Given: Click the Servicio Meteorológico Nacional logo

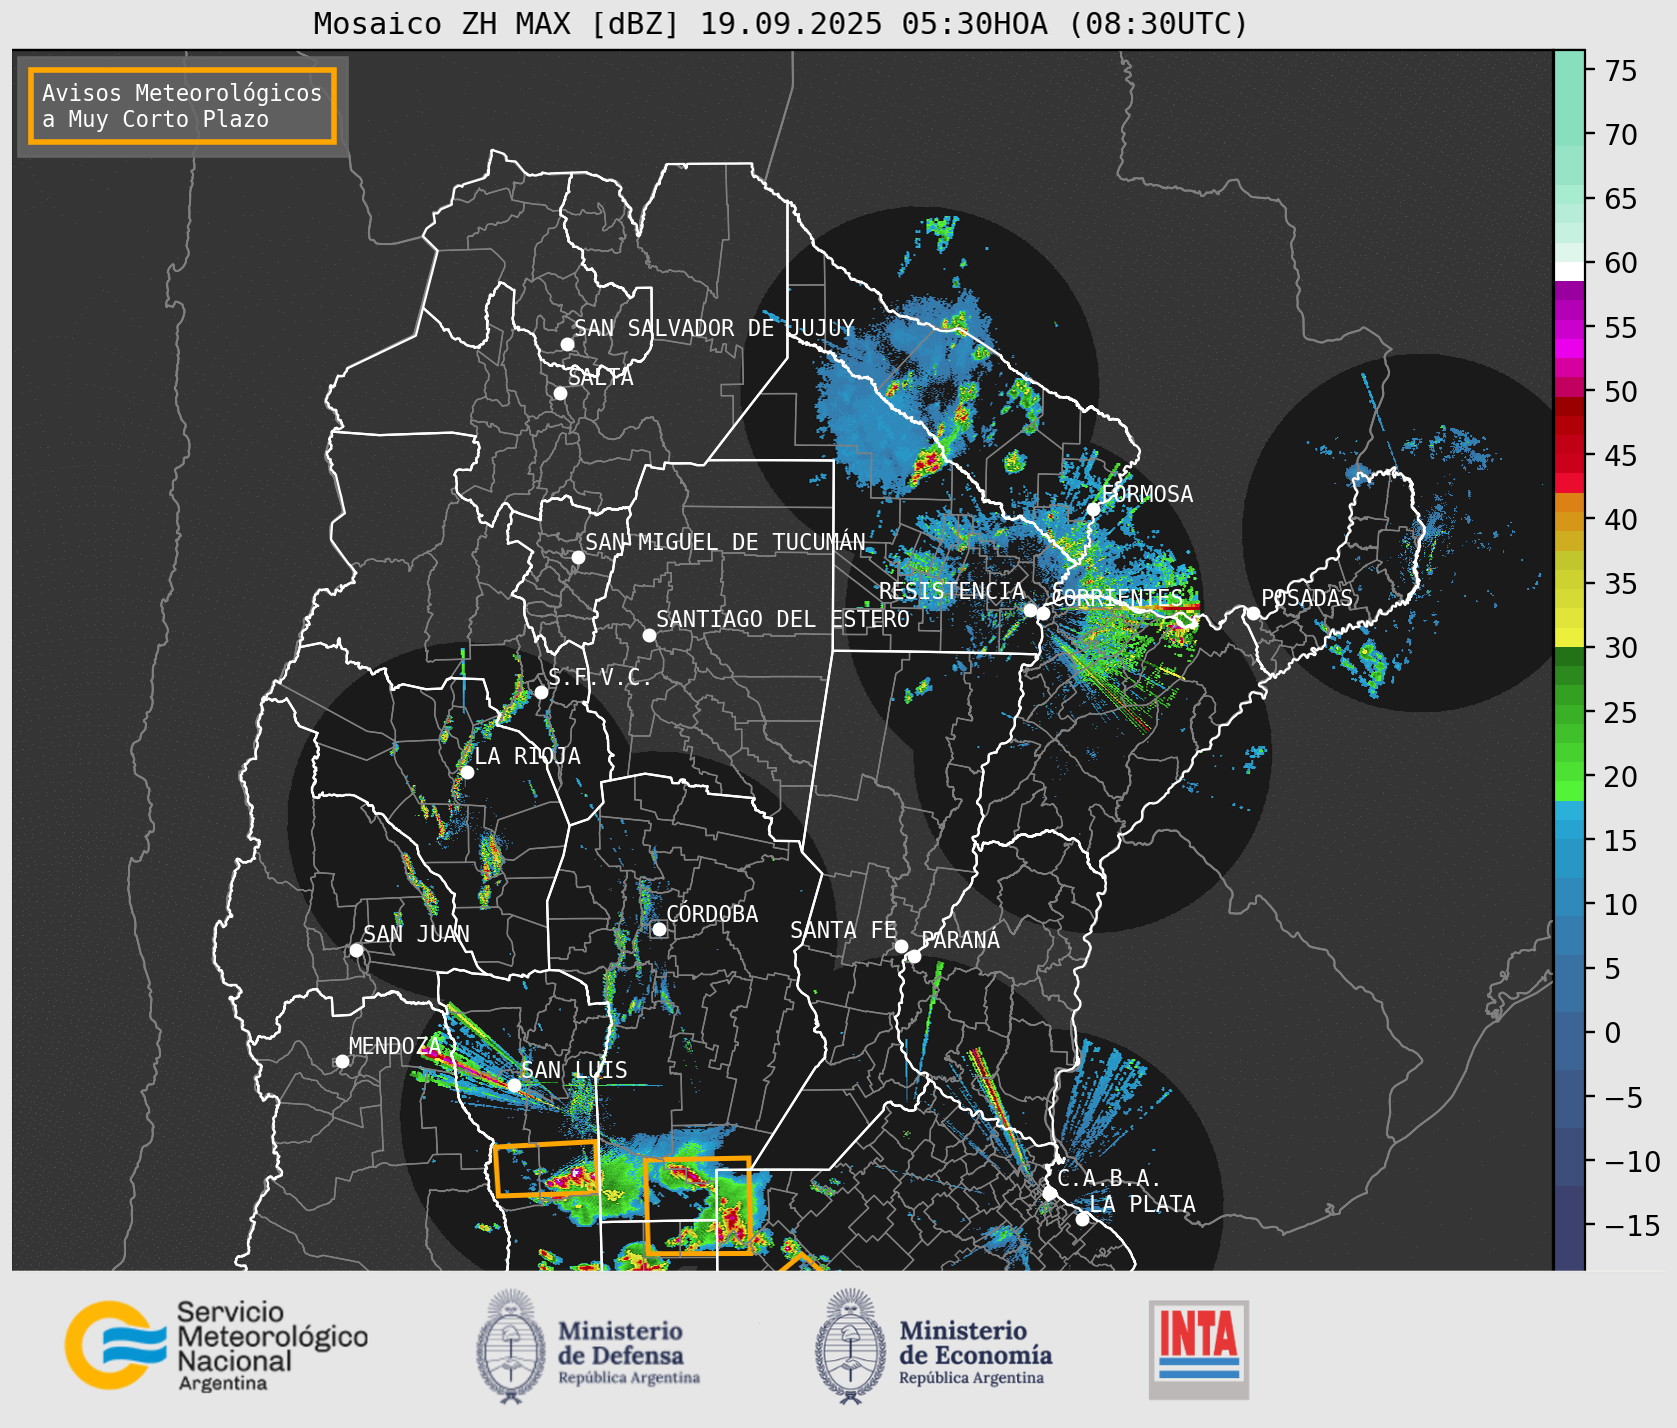Looking at the screenshot, I should (x=217, y=1345).
